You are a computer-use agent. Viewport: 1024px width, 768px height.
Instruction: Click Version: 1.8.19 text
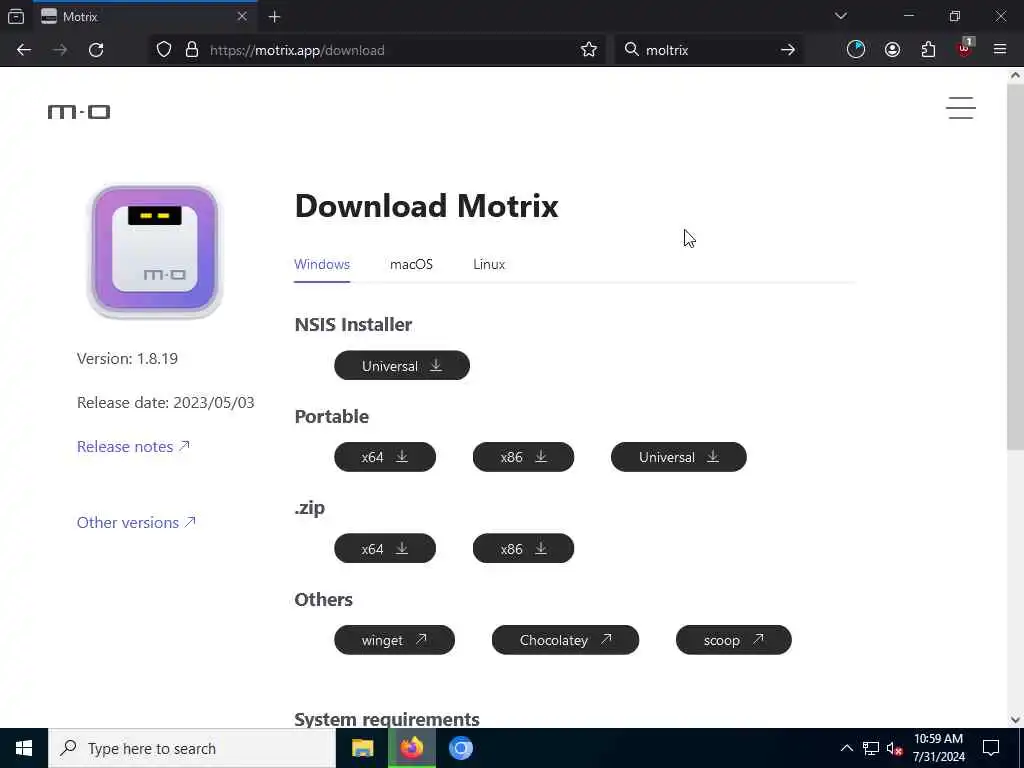tap(127, 359)
